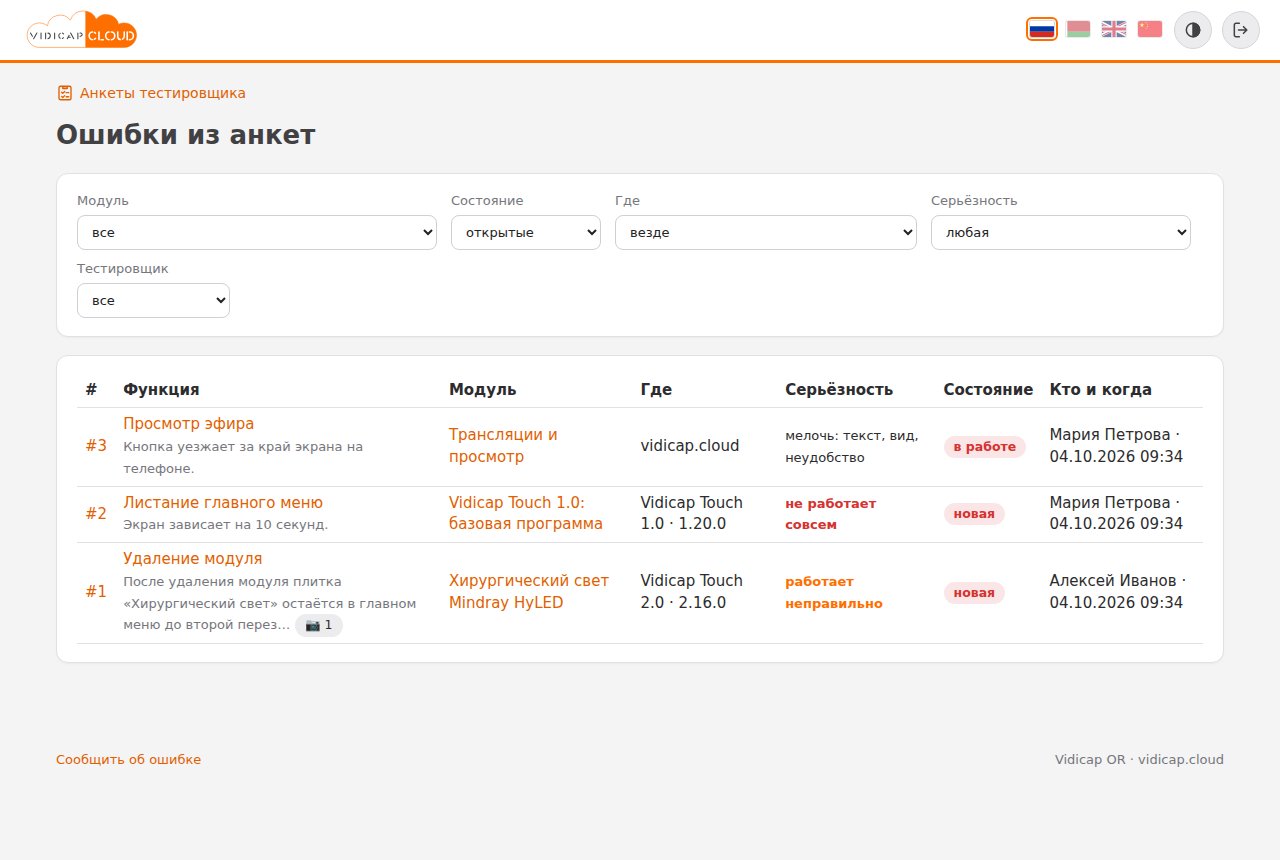The image size is (1280, 860).
Task: Switch language to Russian flag
Action: 1042,29
